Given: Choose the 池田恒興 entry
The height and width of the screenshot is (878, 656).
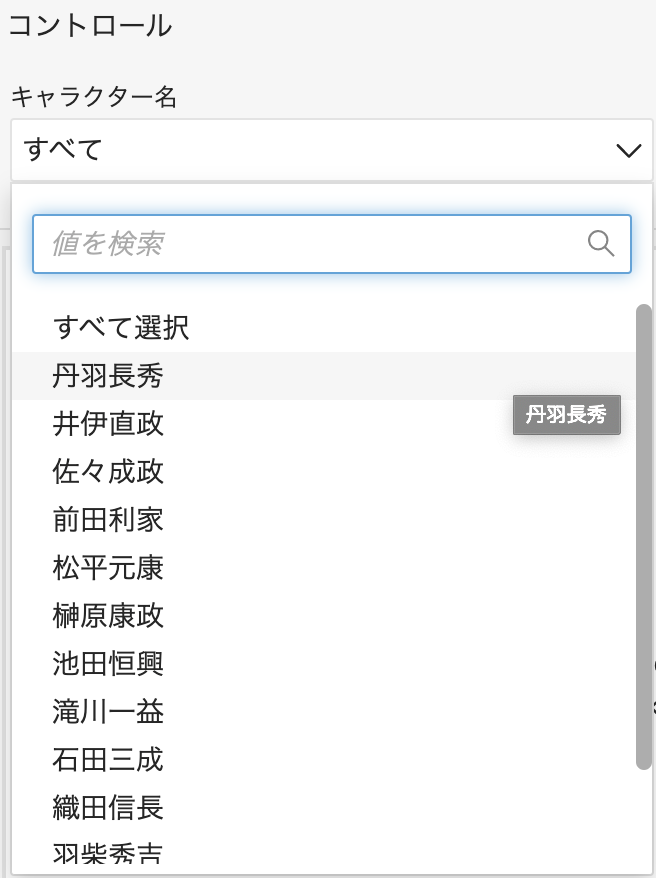Looking at the screenshot, I should 324,664.
